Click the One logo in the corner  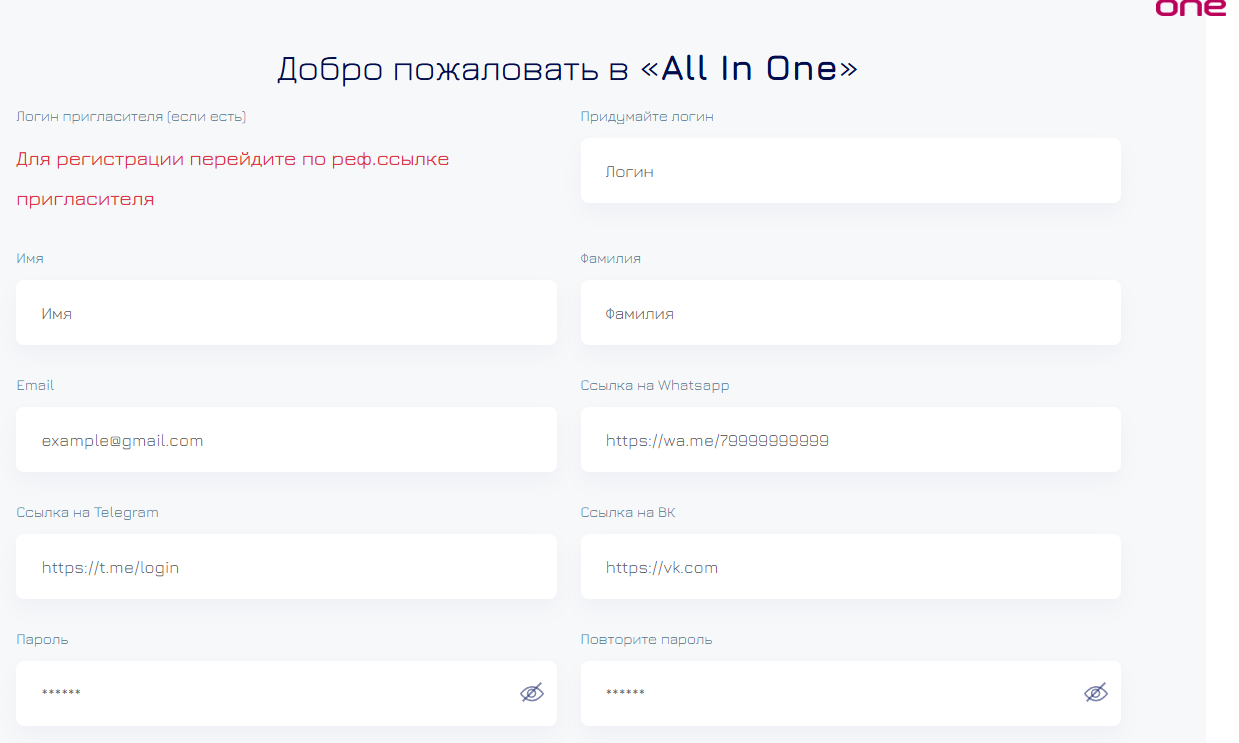coord(1190,7)
